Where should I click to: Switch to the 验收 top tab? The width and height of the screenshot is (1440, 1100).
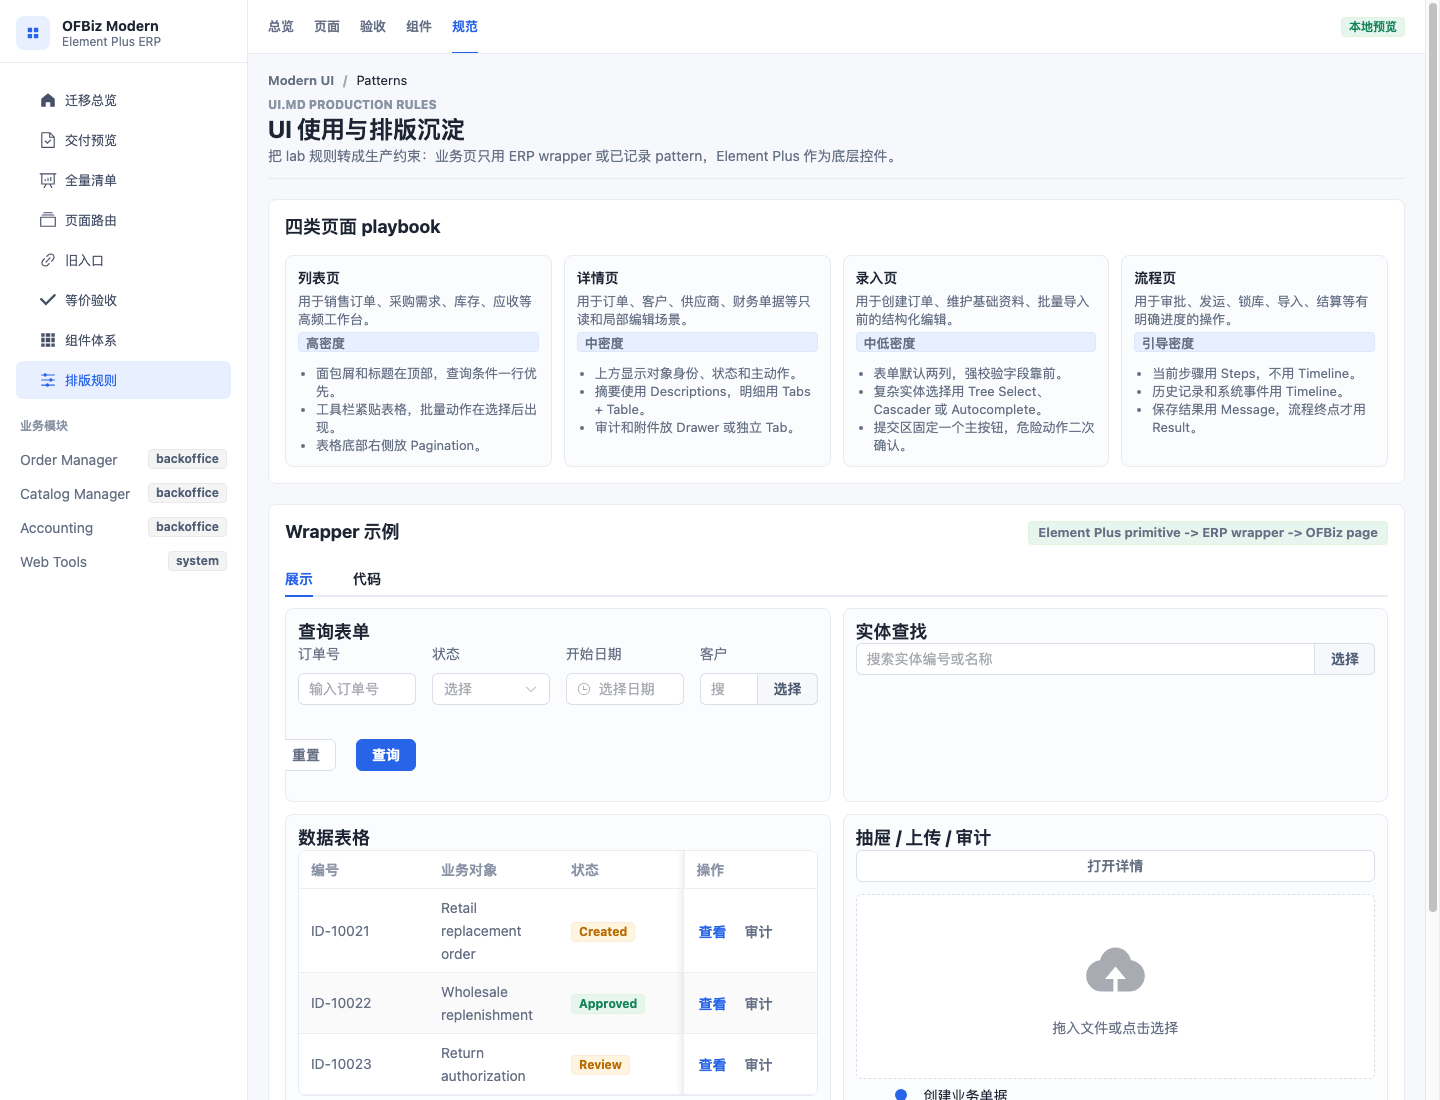[373, 27]
